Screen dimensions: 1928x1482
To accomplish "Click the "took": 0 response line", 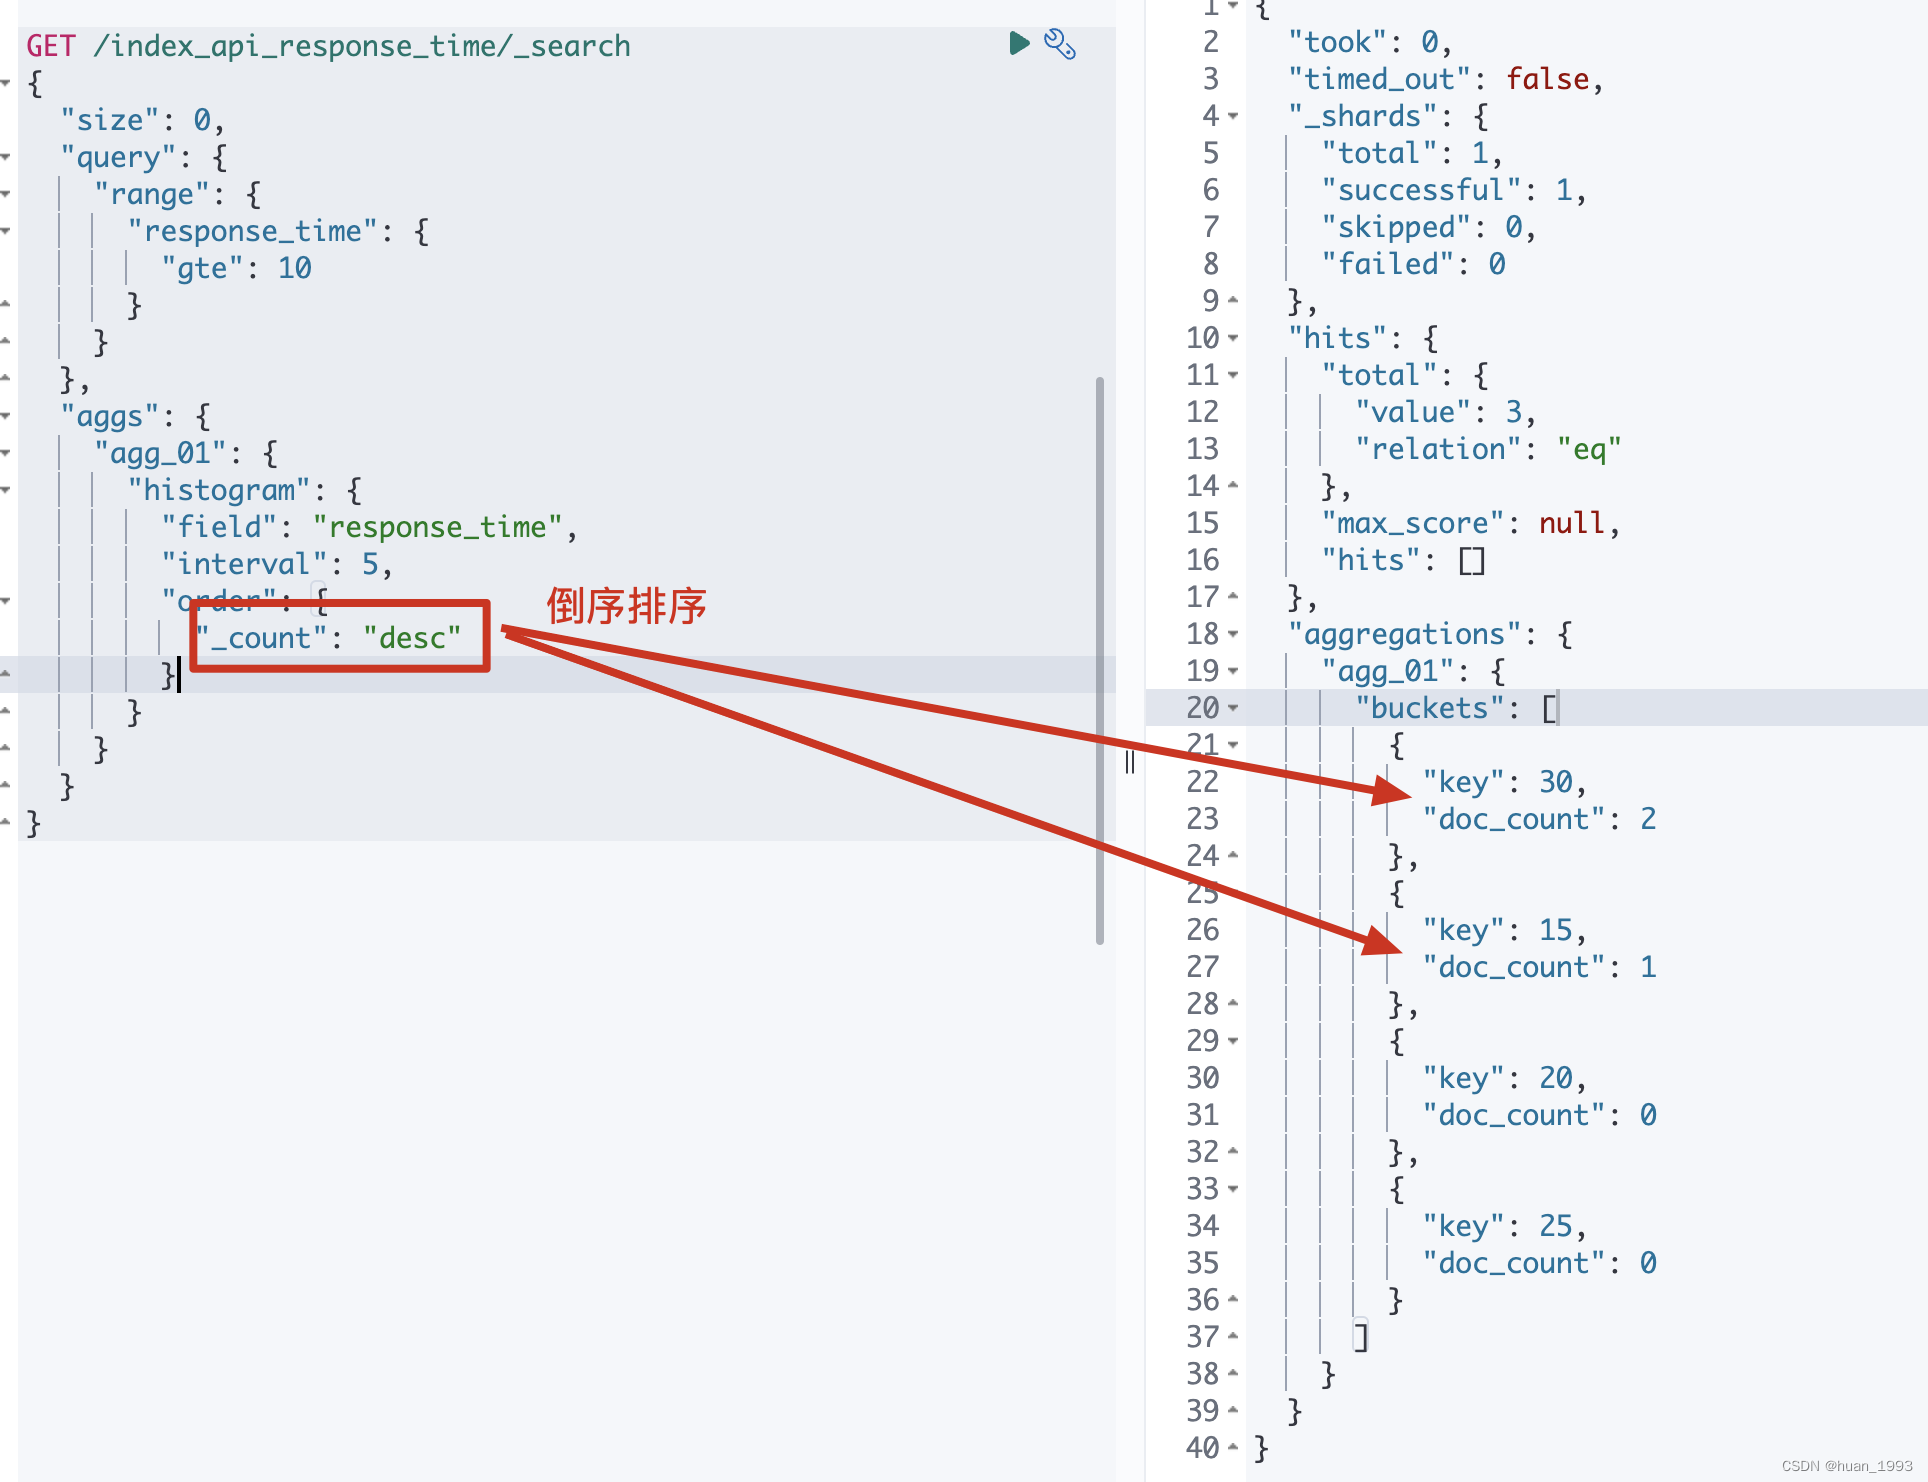I will click(1370, 43).
